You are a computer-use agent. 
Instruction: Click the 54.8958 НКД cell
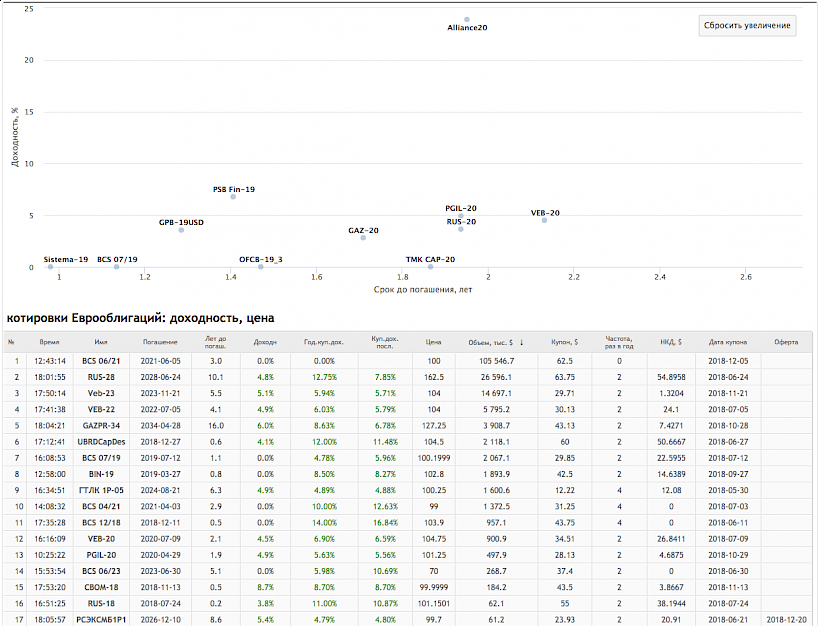coord(671,377)
